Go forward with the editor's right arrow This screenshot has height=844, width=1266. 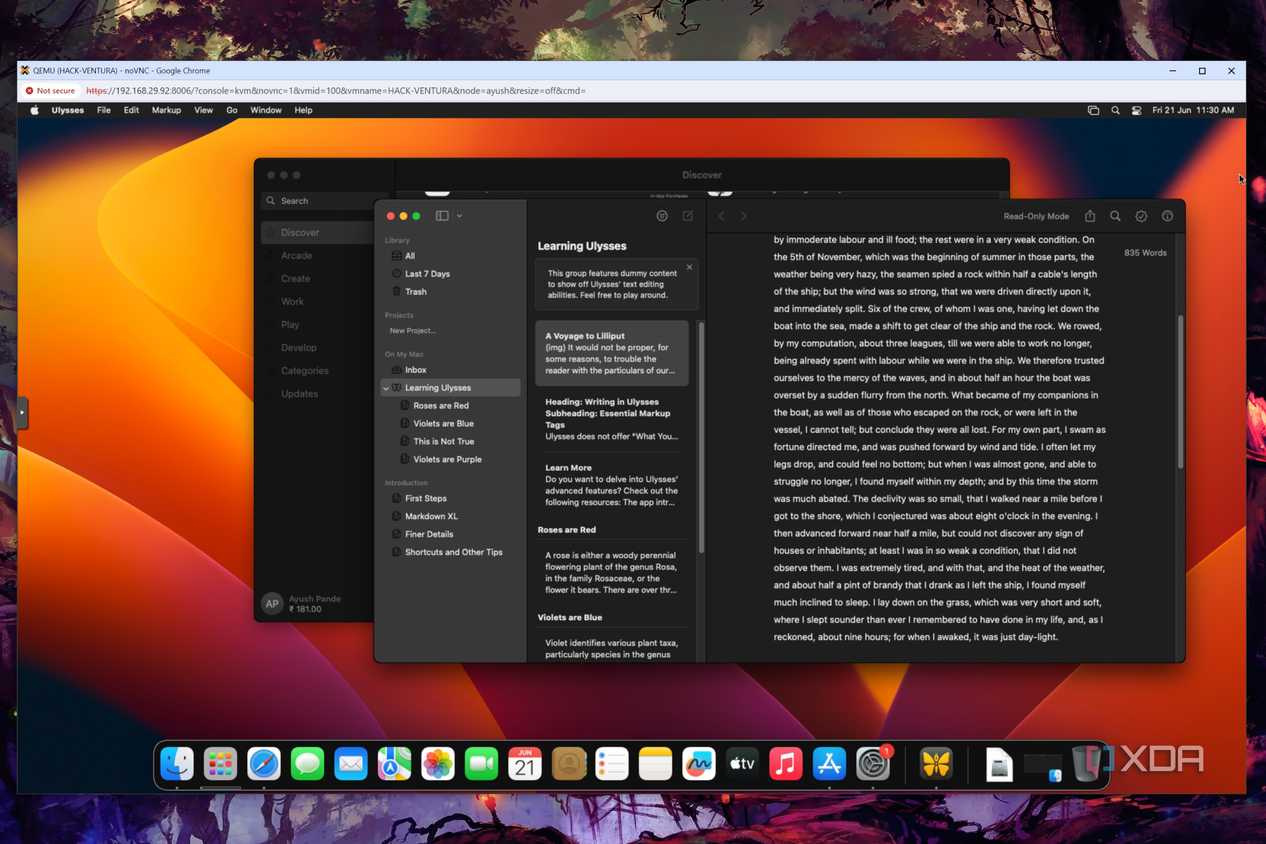(744, 216)
